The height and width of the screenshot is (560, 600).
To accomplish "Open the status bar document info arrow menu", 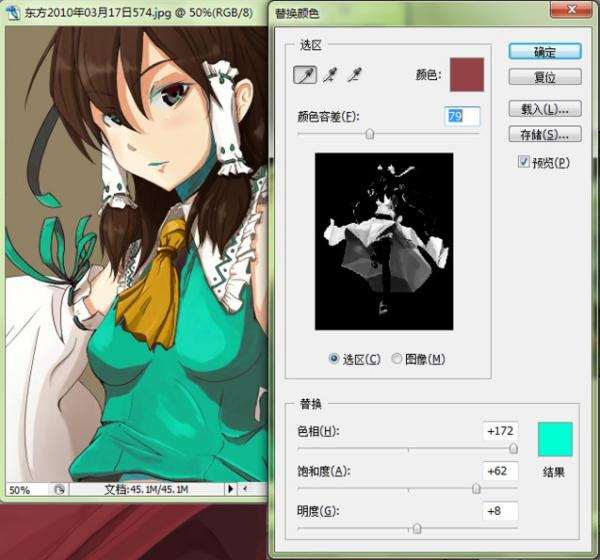I will point(231,490).
